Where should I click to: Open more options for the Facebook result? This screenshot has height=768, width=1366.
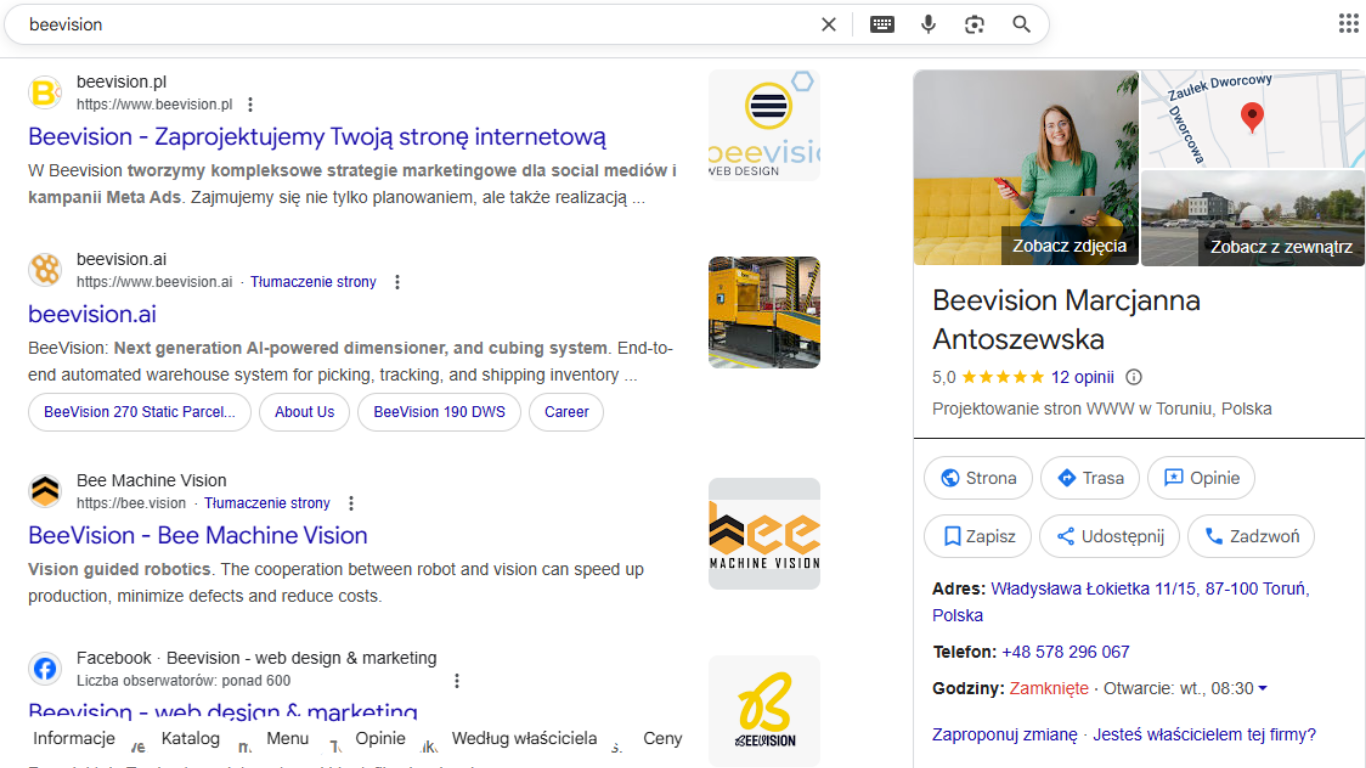[457, 681]
